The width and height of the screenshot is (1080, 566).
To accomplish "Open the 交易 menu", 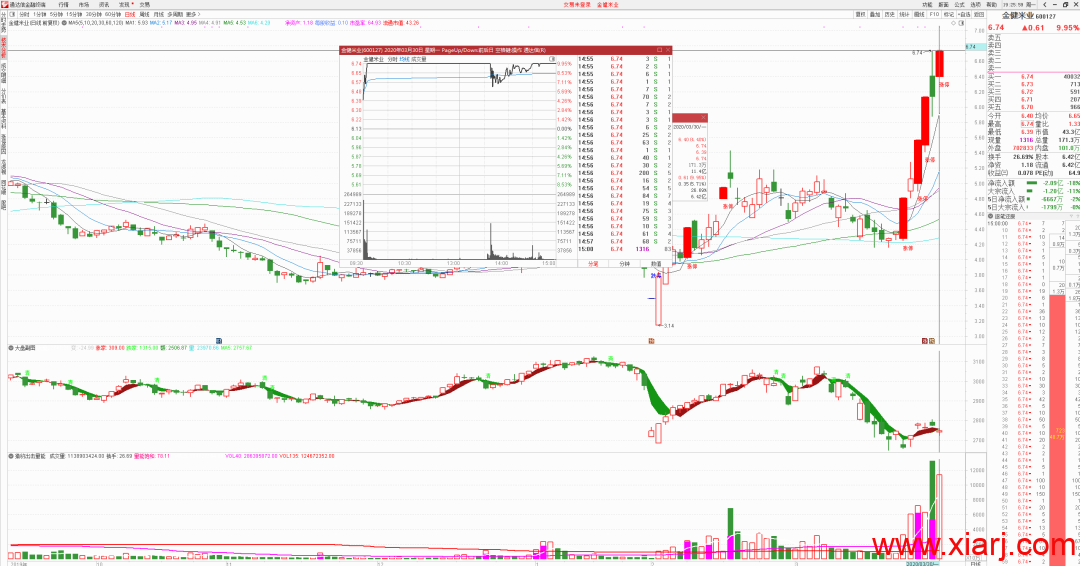I will pyautogui.click(x=145, y=4).
